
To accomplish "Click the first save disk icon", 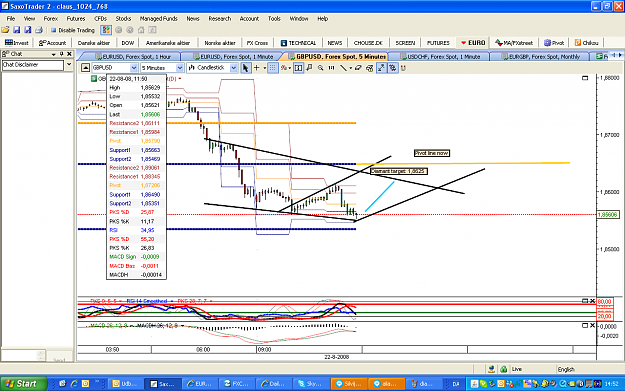I will pyautogui.click(x=16, y=30).
